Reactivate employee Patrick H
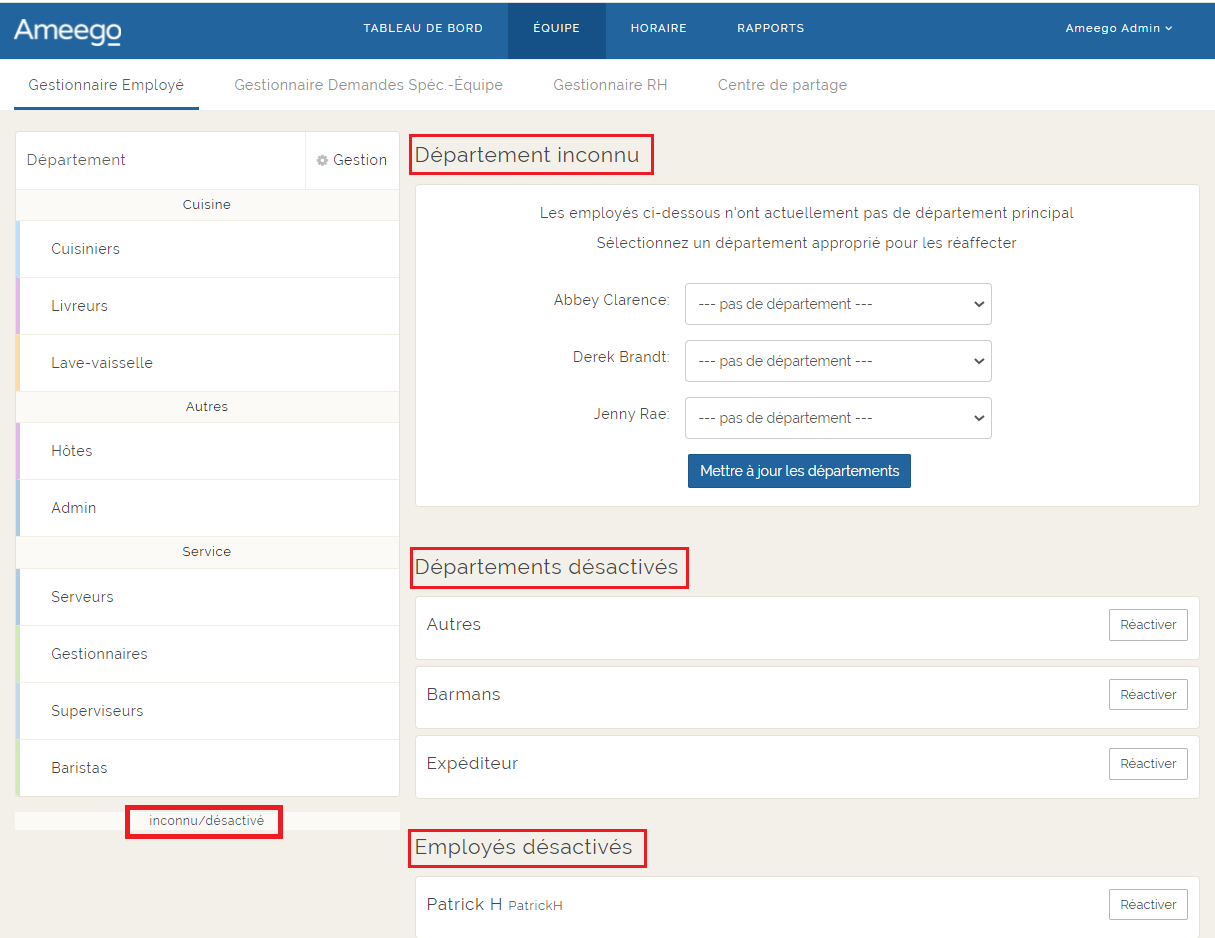This screenshot has width=1215, height=938. pyautogui.click(x=1147, y=905)
